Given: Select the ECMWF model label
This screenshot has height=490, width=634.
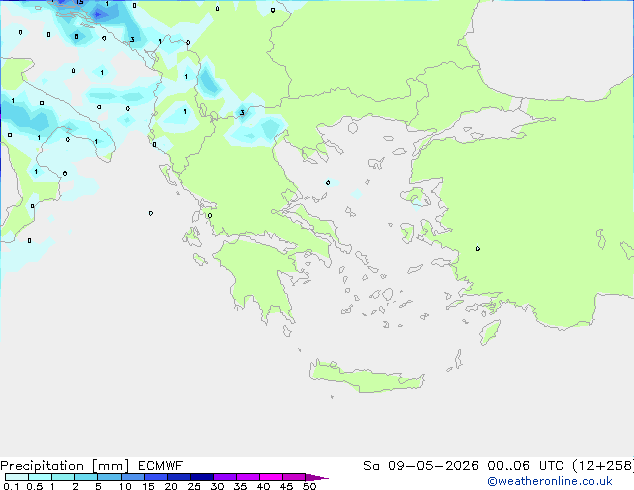Looking at the screenshot, I should click(161, 466).
